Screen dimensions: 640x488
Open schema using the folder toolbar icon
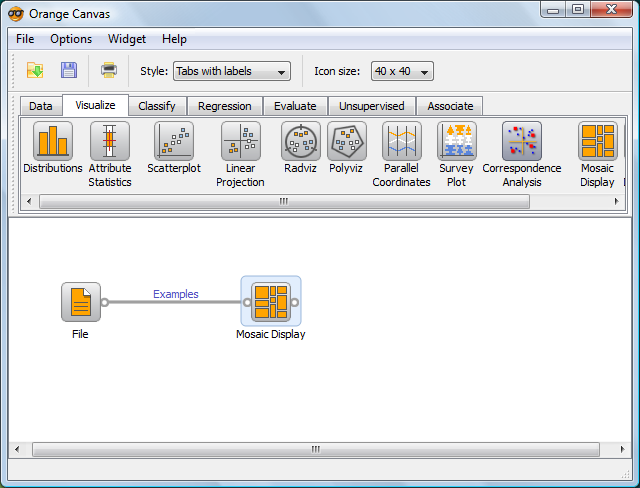point(35,70)
